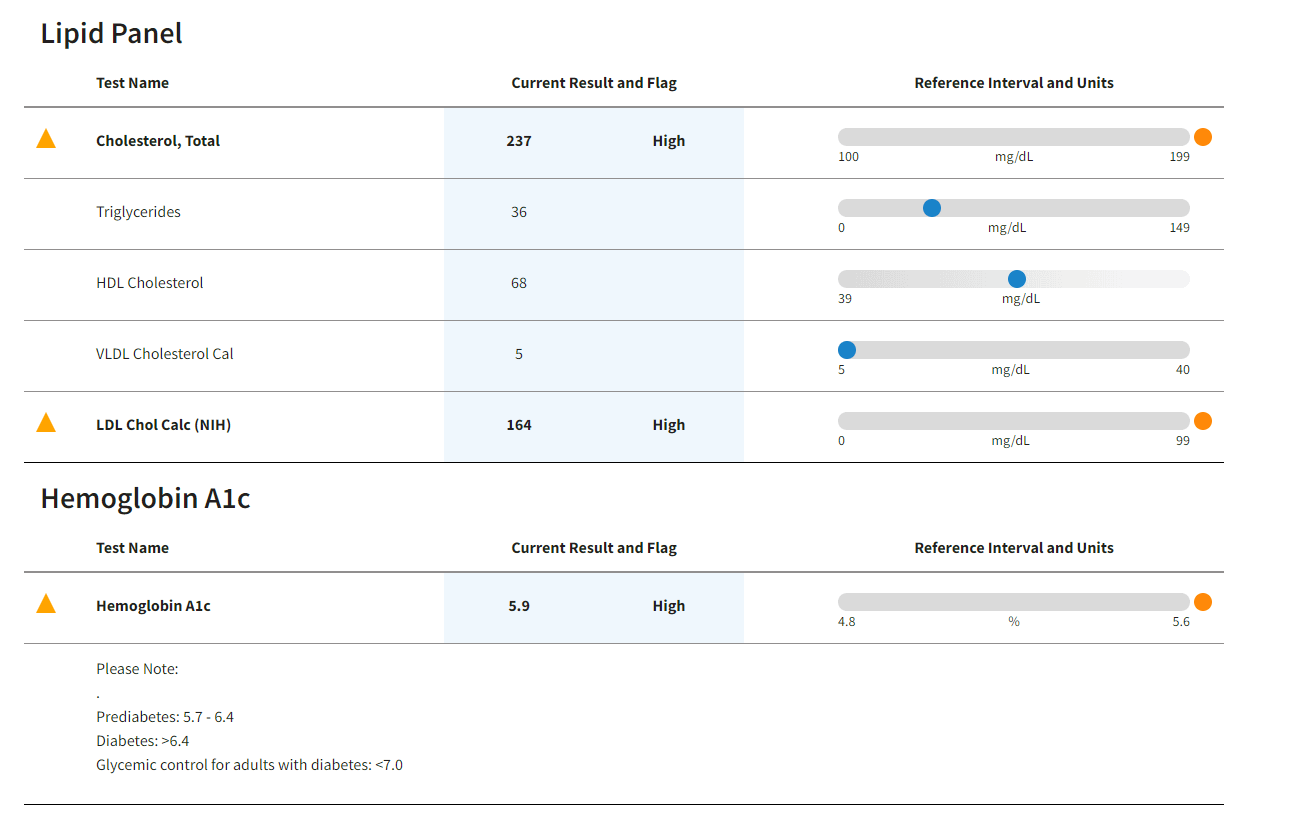Click the High flag on LDL Chol Calc
The image size is (1290, 839).
(669, 425)
